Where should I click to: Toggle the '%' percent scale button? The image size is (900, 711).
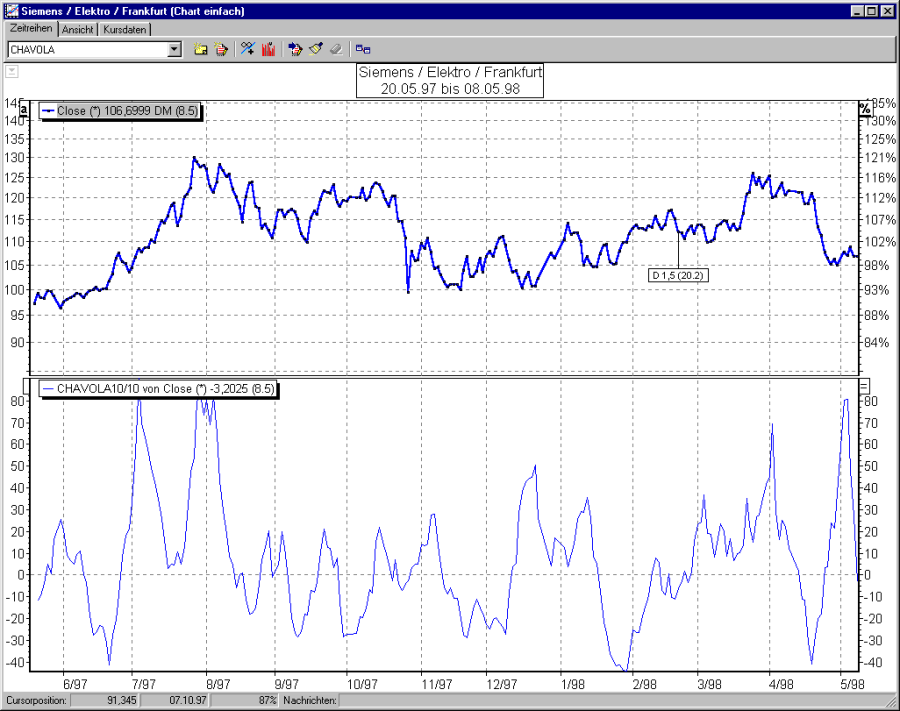pyautogui.click(x=865, y=109)
